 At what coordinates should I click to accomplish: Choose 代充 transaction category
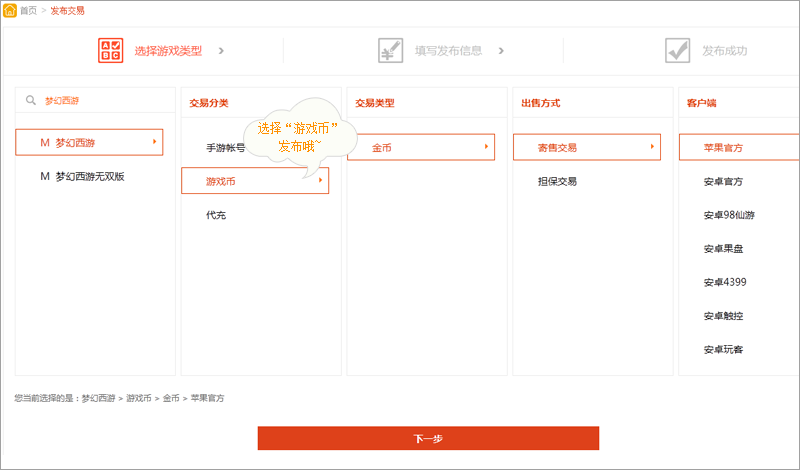216,215
